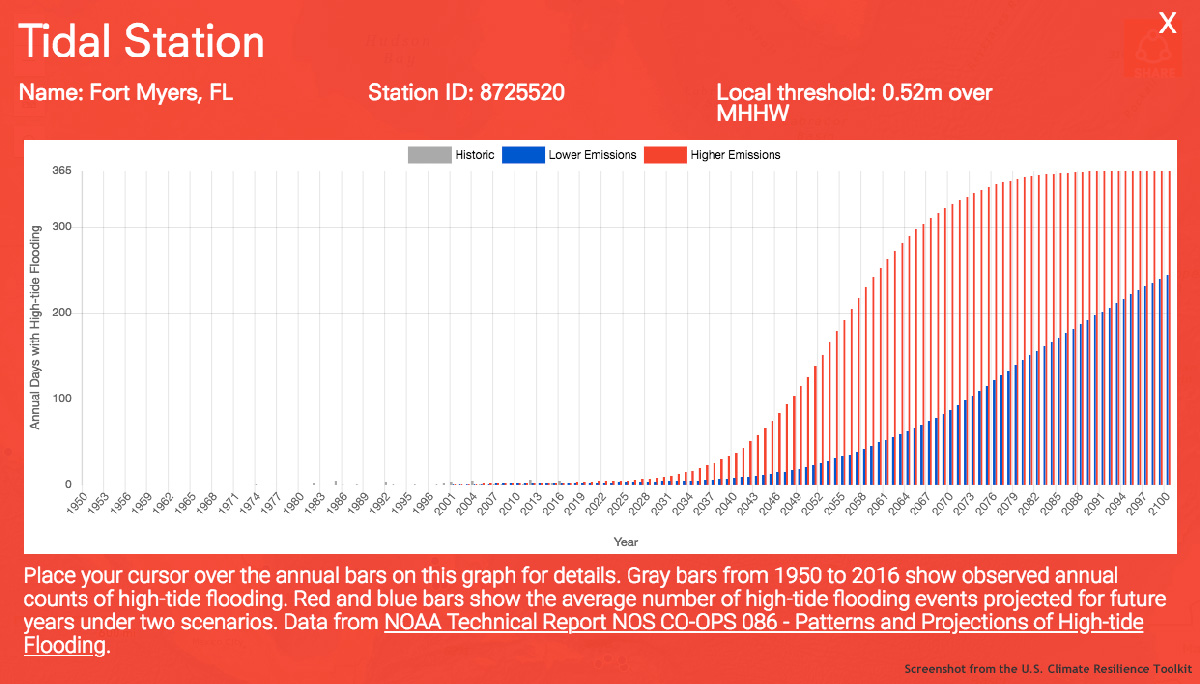
Task: Click the 'Year' axis title below the chart
Action: tap(626, 542)
